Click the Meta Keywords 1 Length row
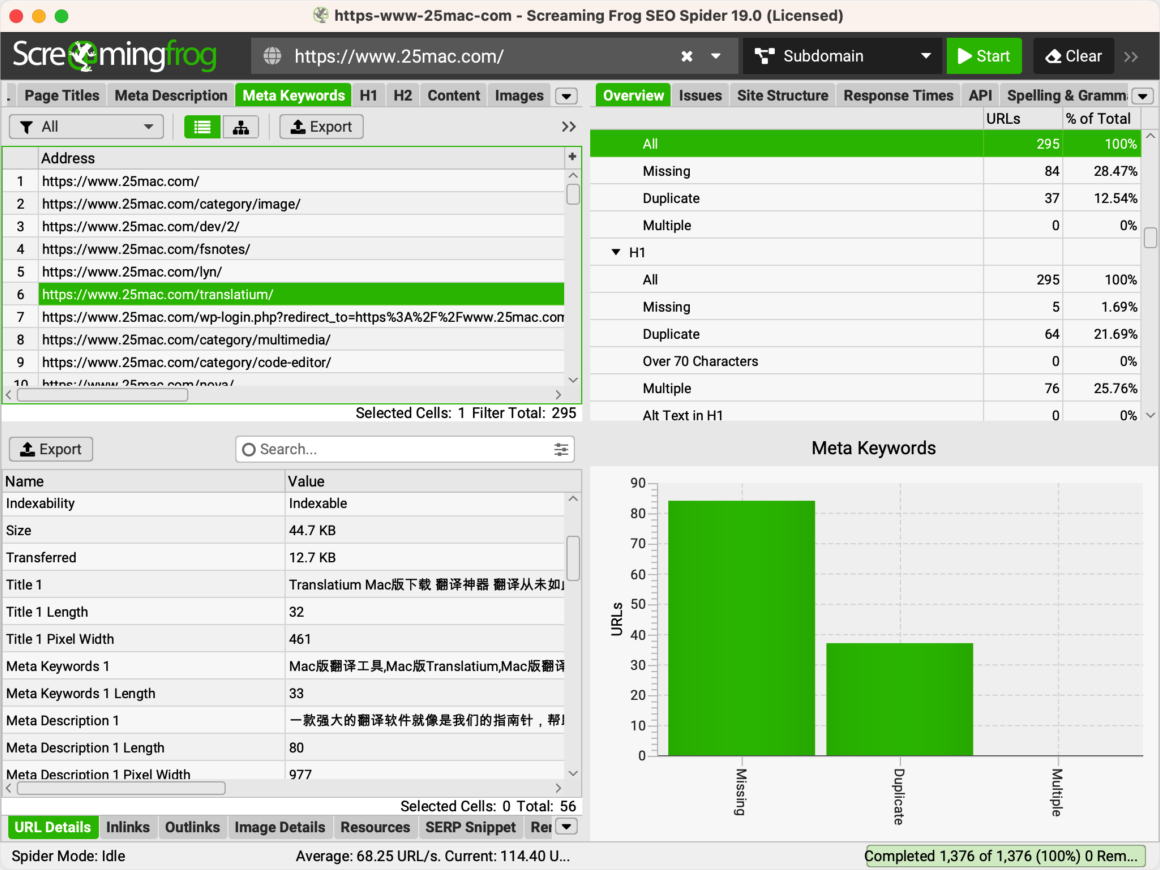The image size is (1160, 870). [284, 694]
